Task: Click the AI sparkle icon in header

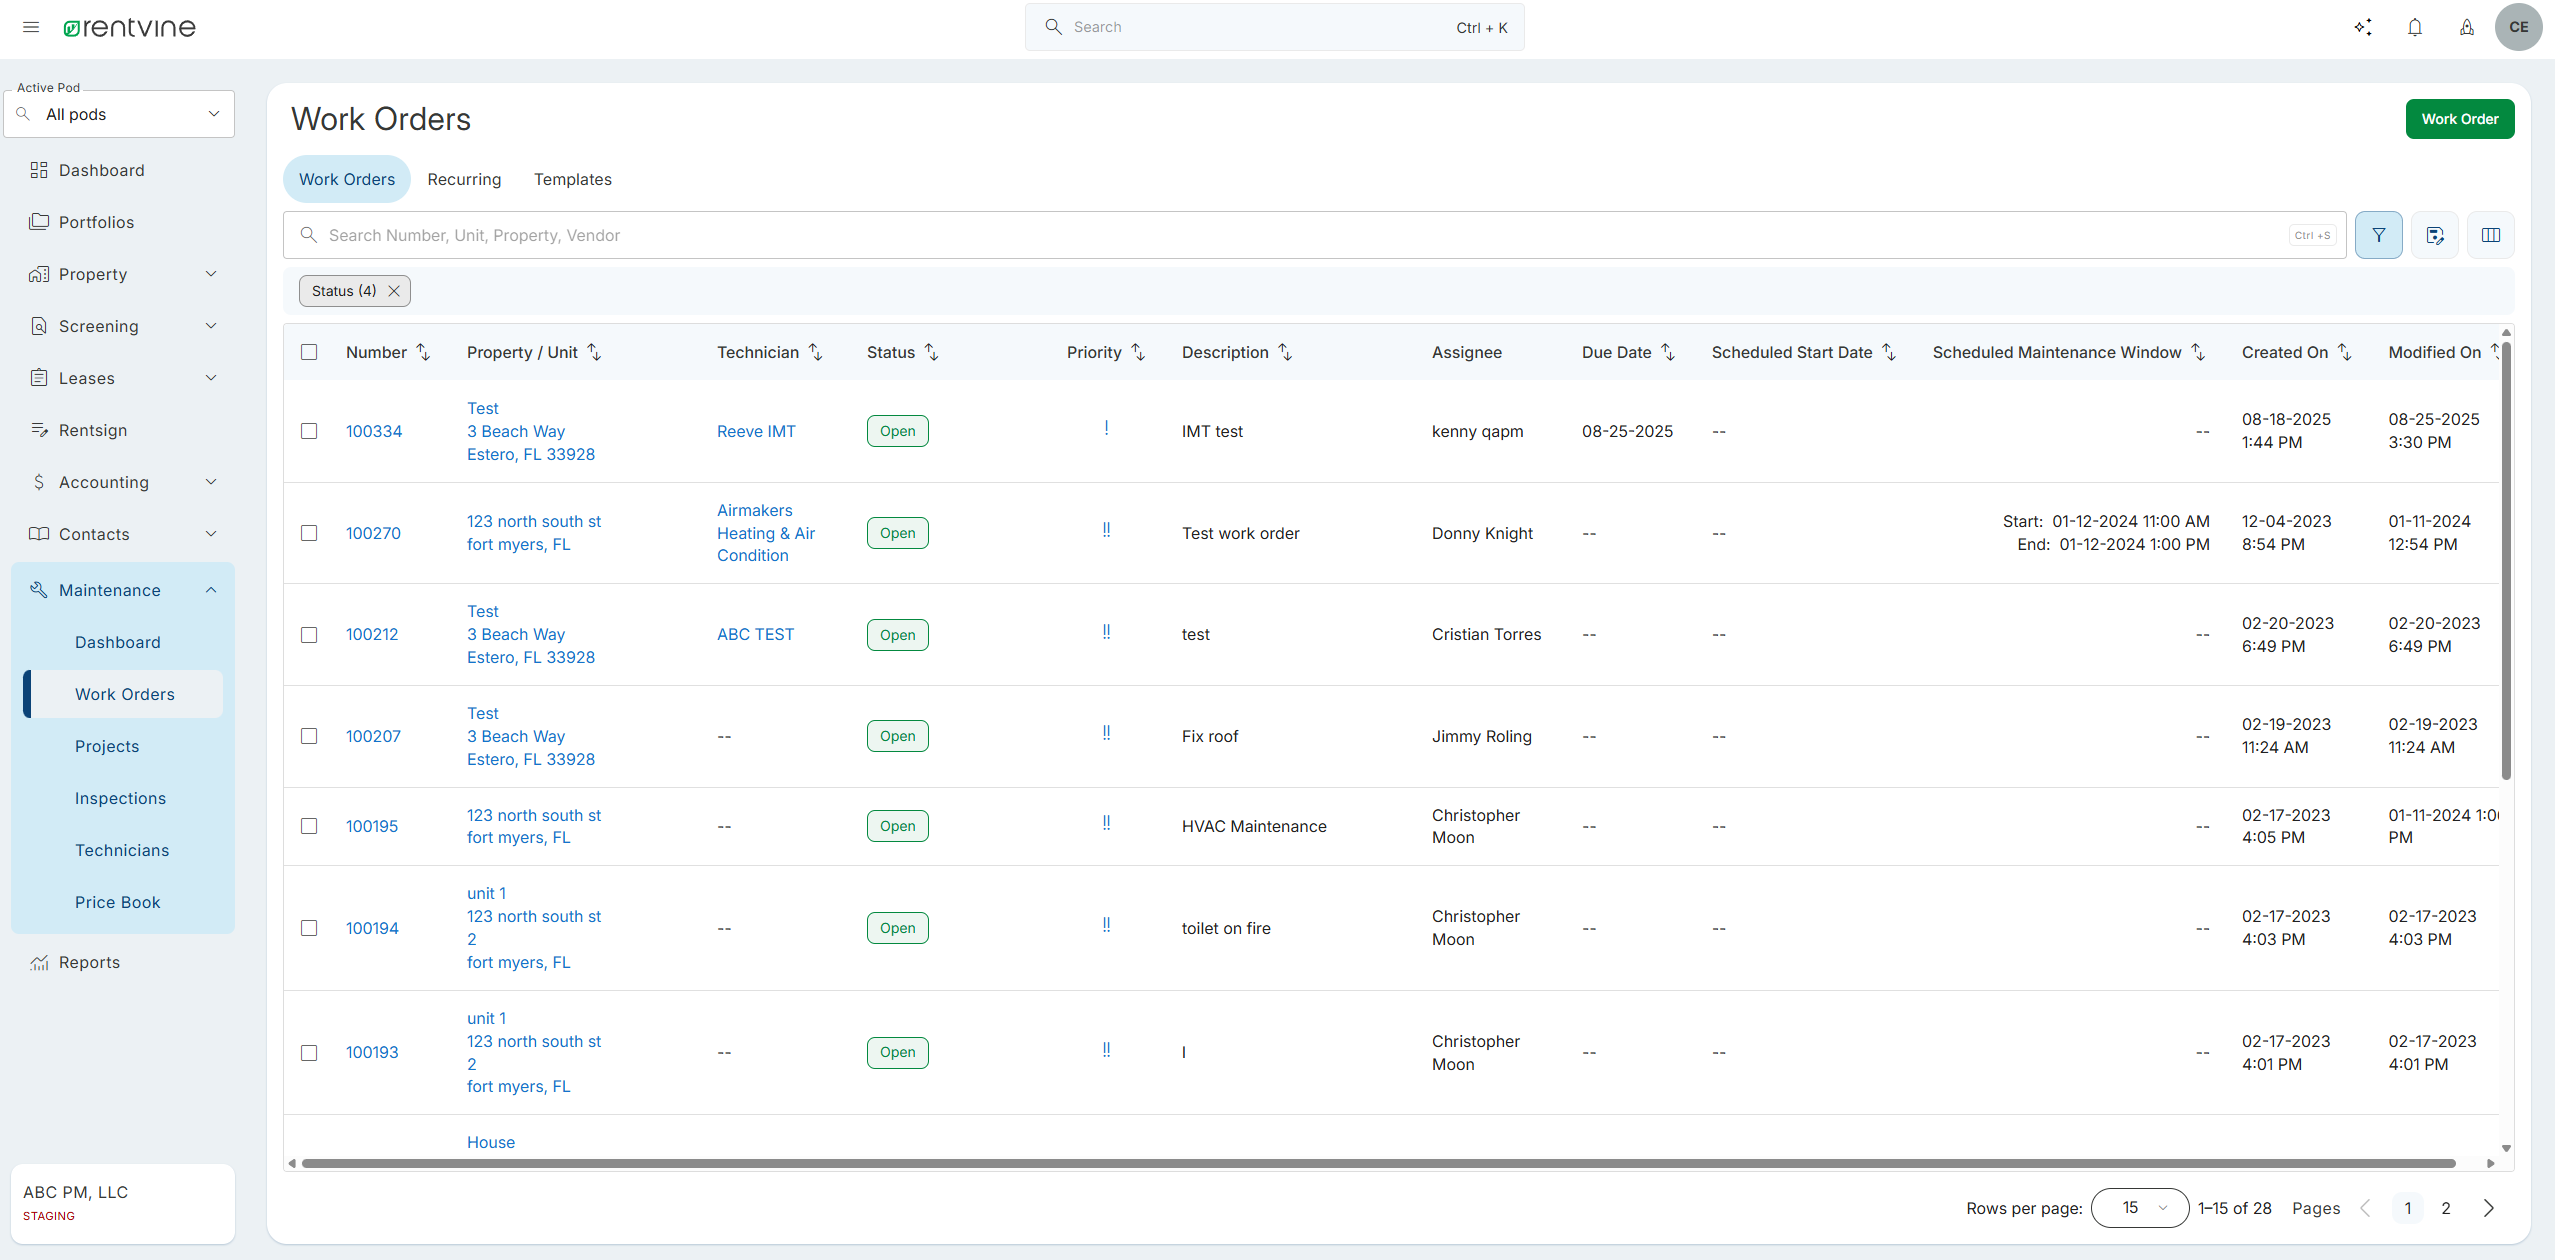Action: [x=2362, y=27]
